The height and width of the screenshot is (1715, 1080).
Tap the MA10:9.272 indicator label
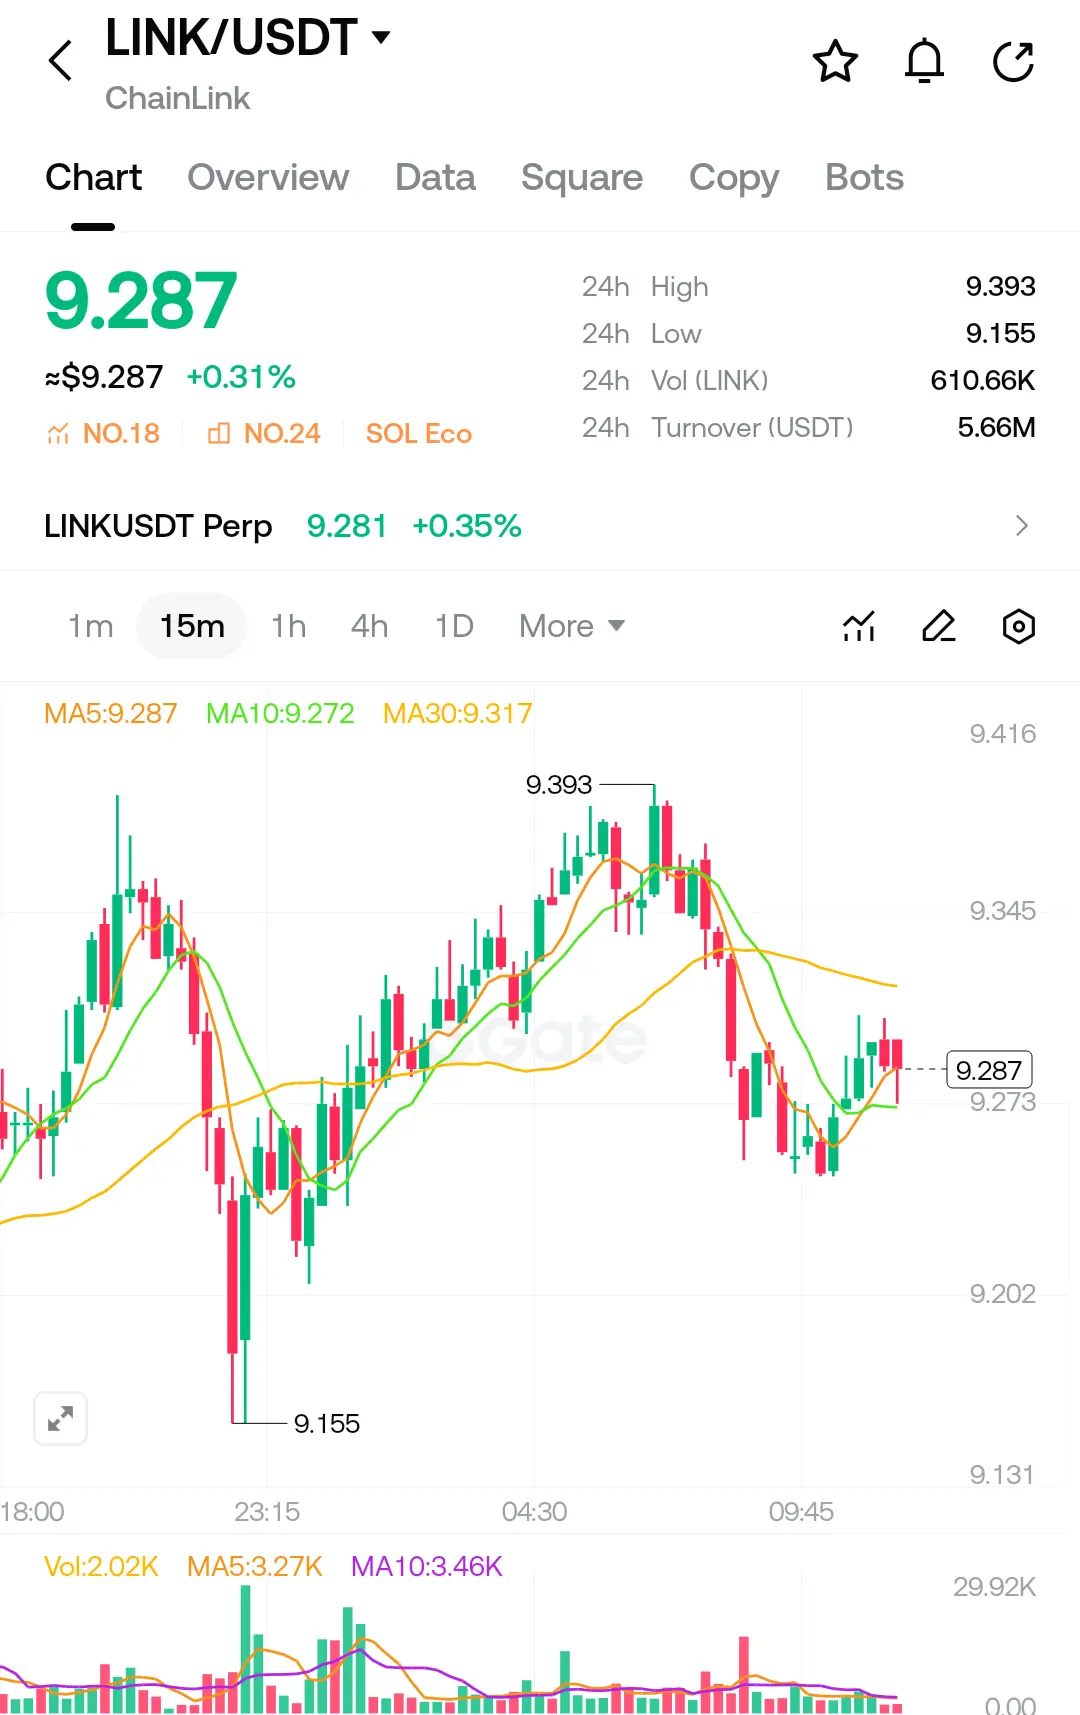pyautogui.click(x=280, y=713)
